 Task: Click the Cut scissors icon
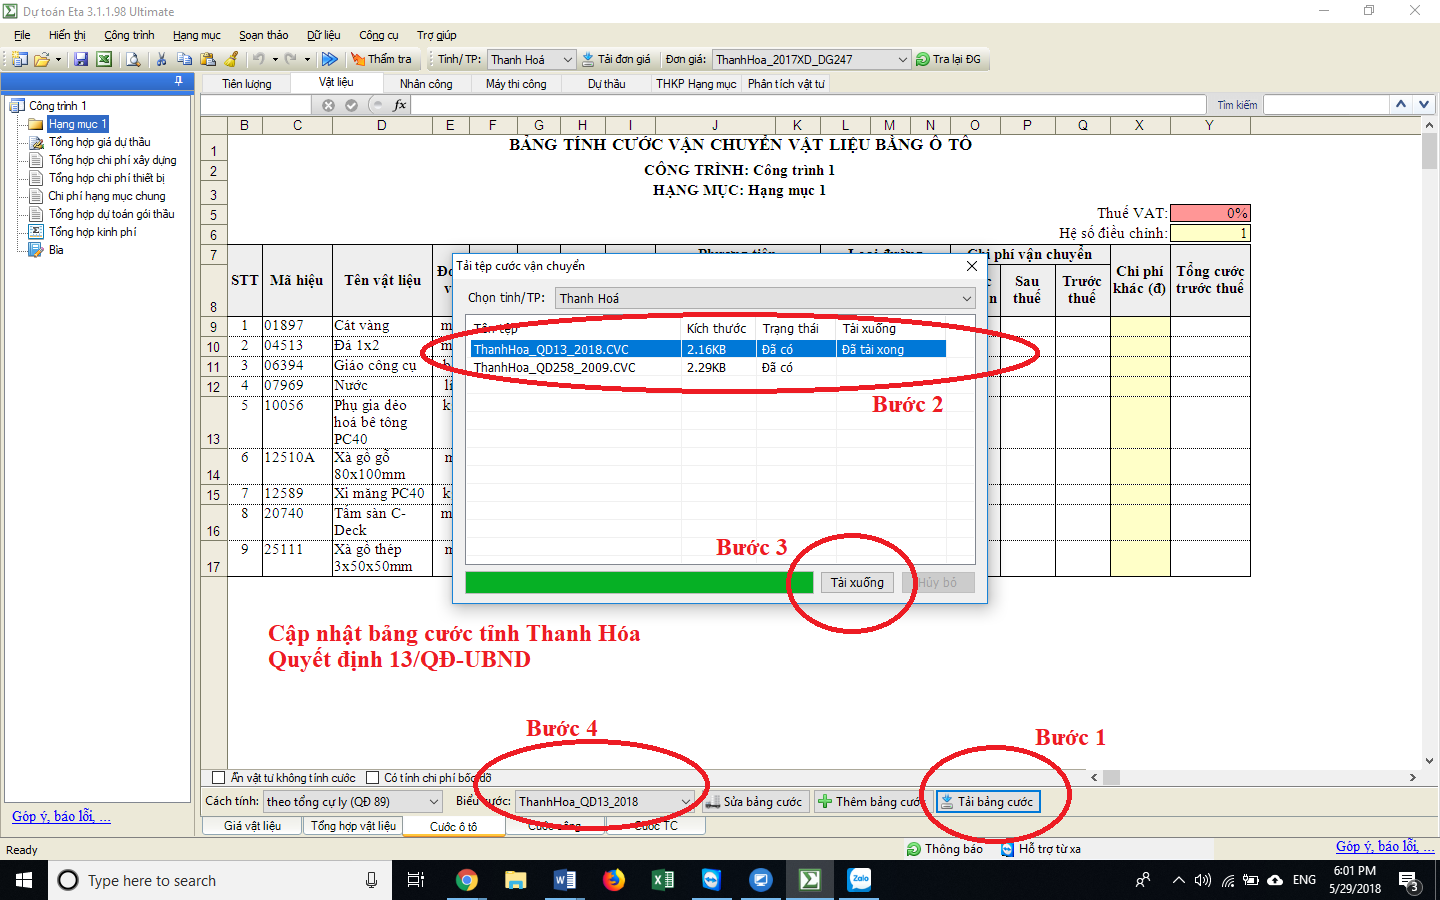pyautogui.click(x=161, y=60)
